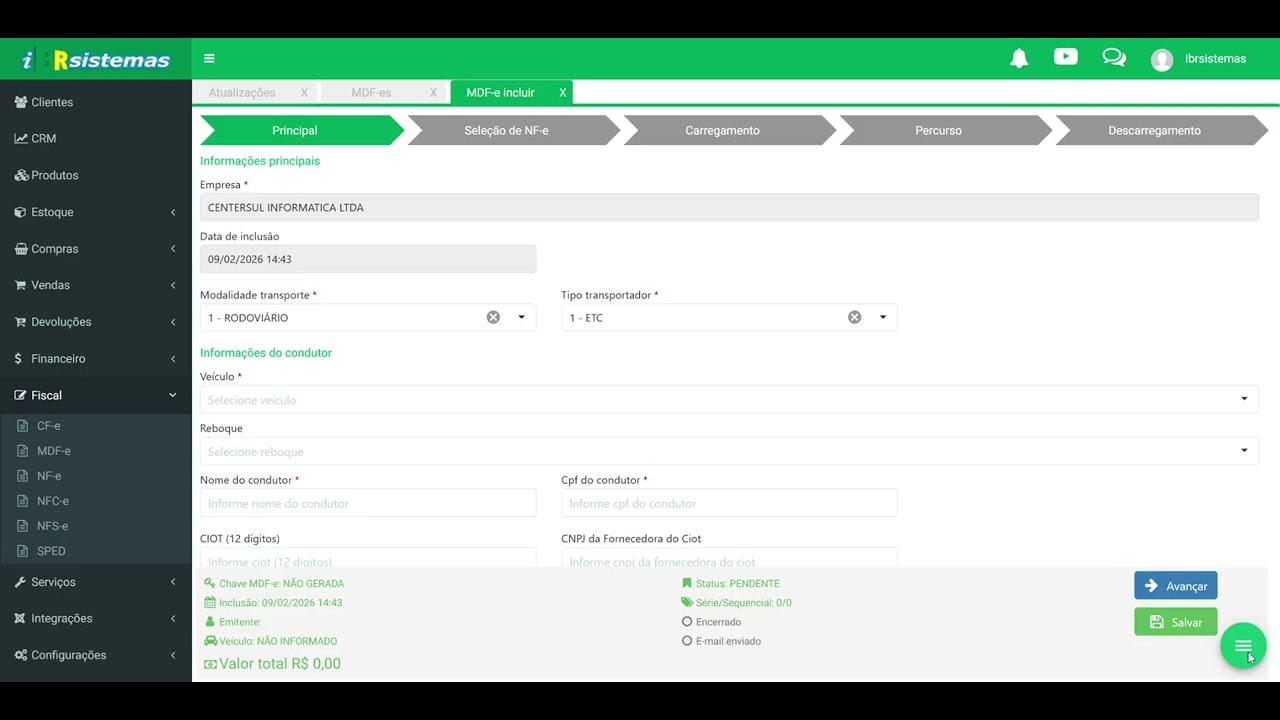Click the Estoque box icon
The height and width of the screenshot is (720, 1280).
(21, 212)
